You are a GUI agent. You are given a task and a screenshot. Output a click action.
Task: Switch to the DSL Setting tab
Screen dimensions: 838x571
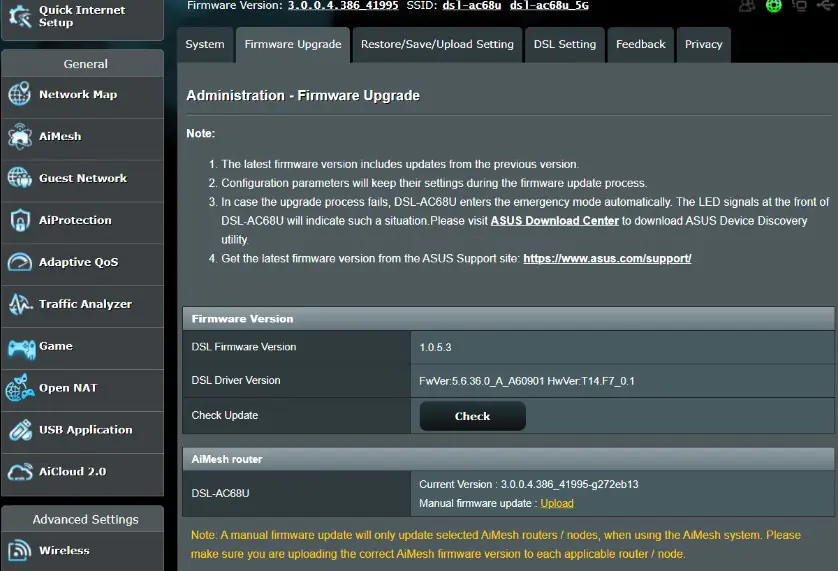click(565, 44)
